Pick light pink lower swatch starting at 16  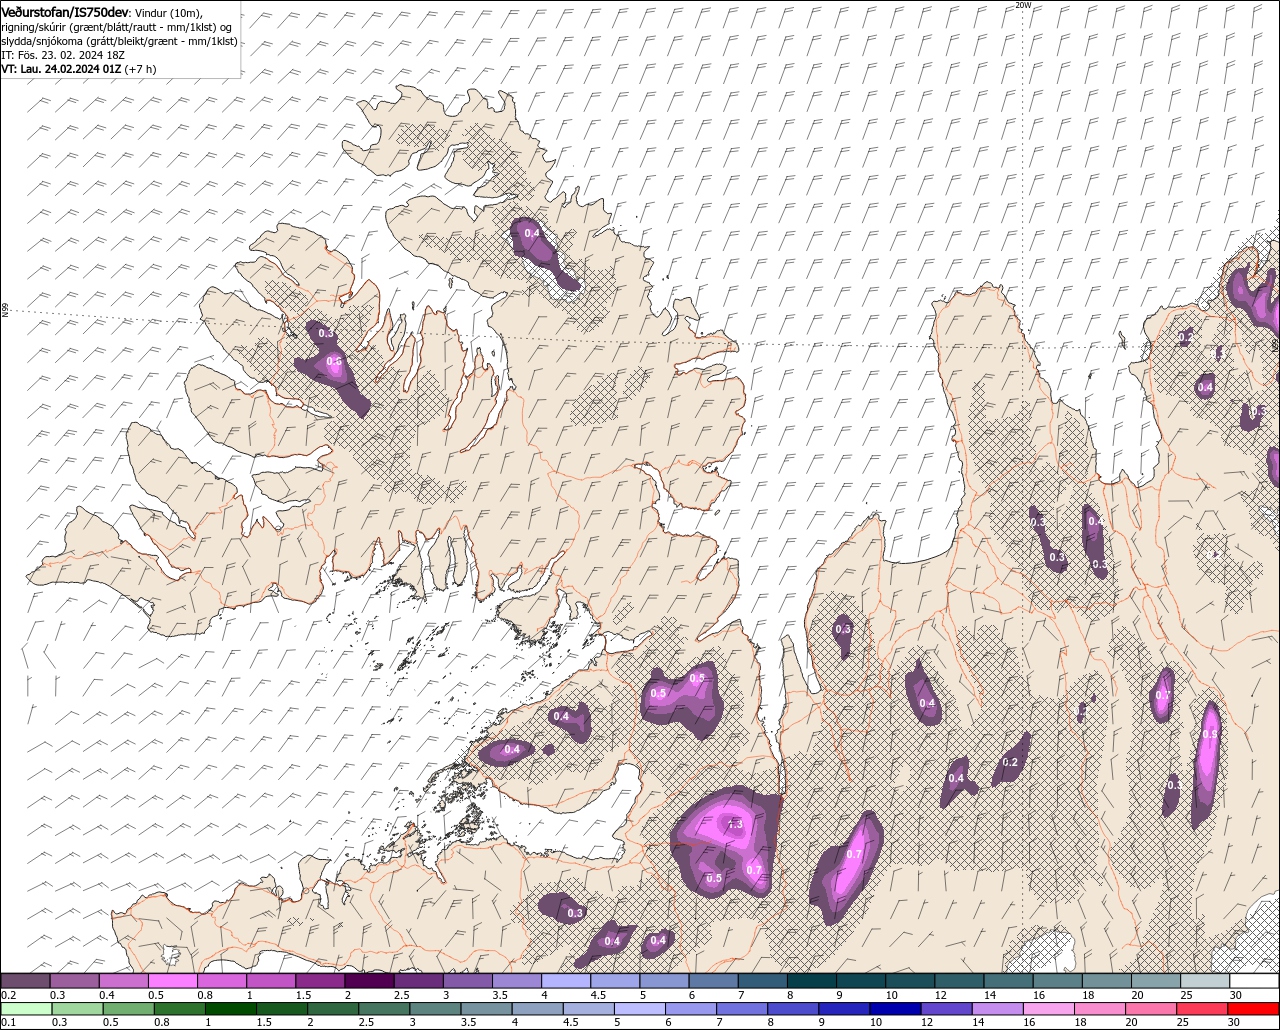pyautogui.click(x=1048, y=1009)
